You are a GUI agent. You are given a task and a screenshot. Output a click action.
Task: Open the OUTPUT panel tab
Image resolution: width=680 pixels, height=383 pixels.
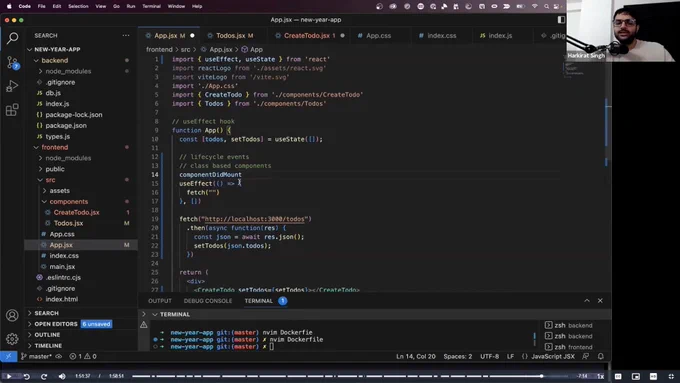[160, 301]
